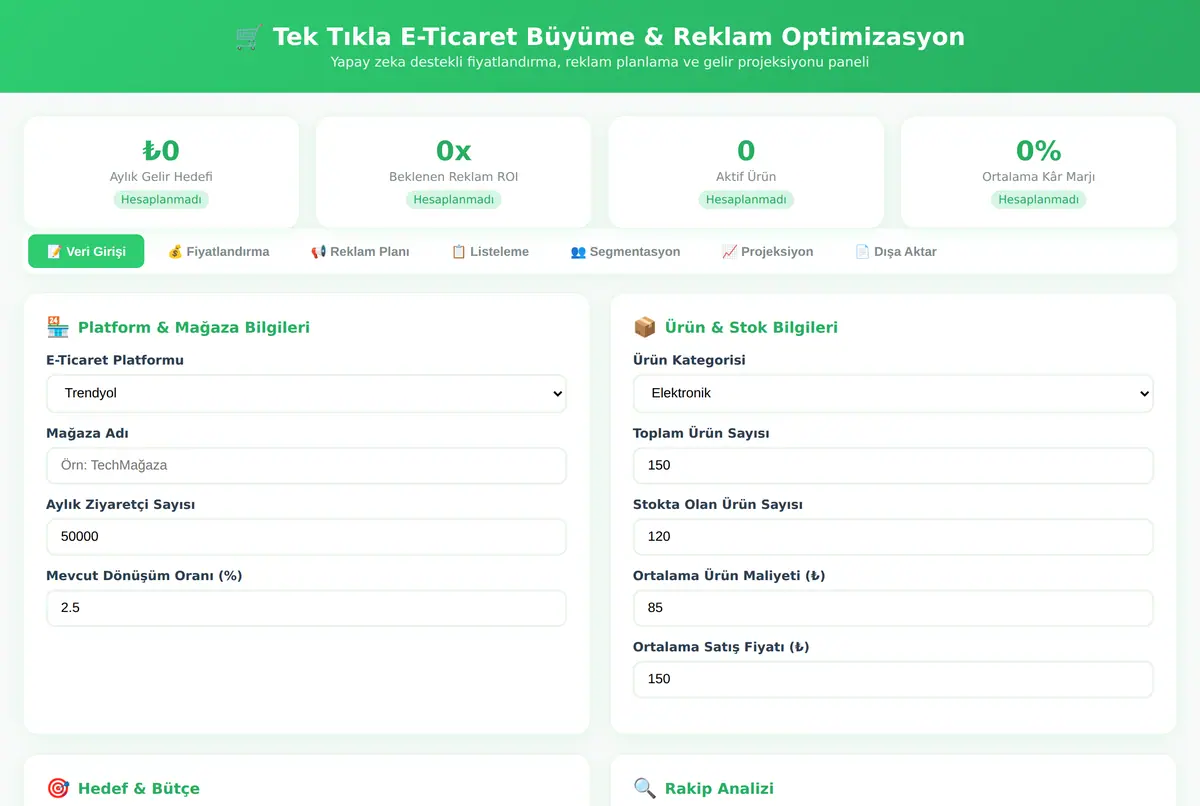Click the Rakip Analizi heading
The image size is (1200, 806).
(719, 788)
